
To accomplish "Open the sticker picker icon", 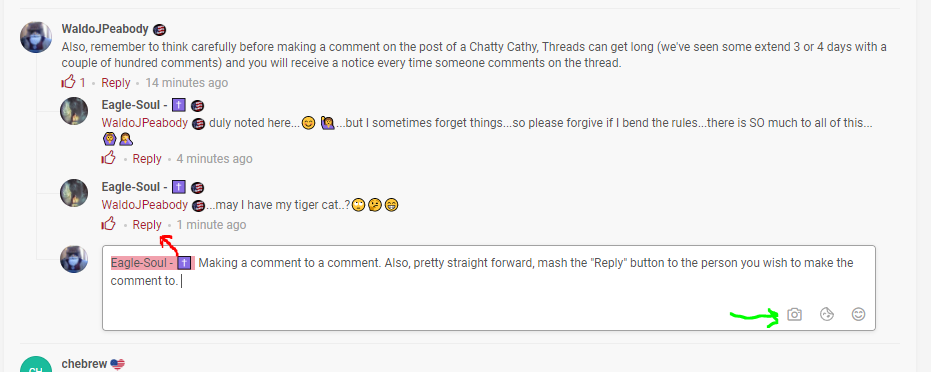I will pyautogui.click(x=826, y=314).
